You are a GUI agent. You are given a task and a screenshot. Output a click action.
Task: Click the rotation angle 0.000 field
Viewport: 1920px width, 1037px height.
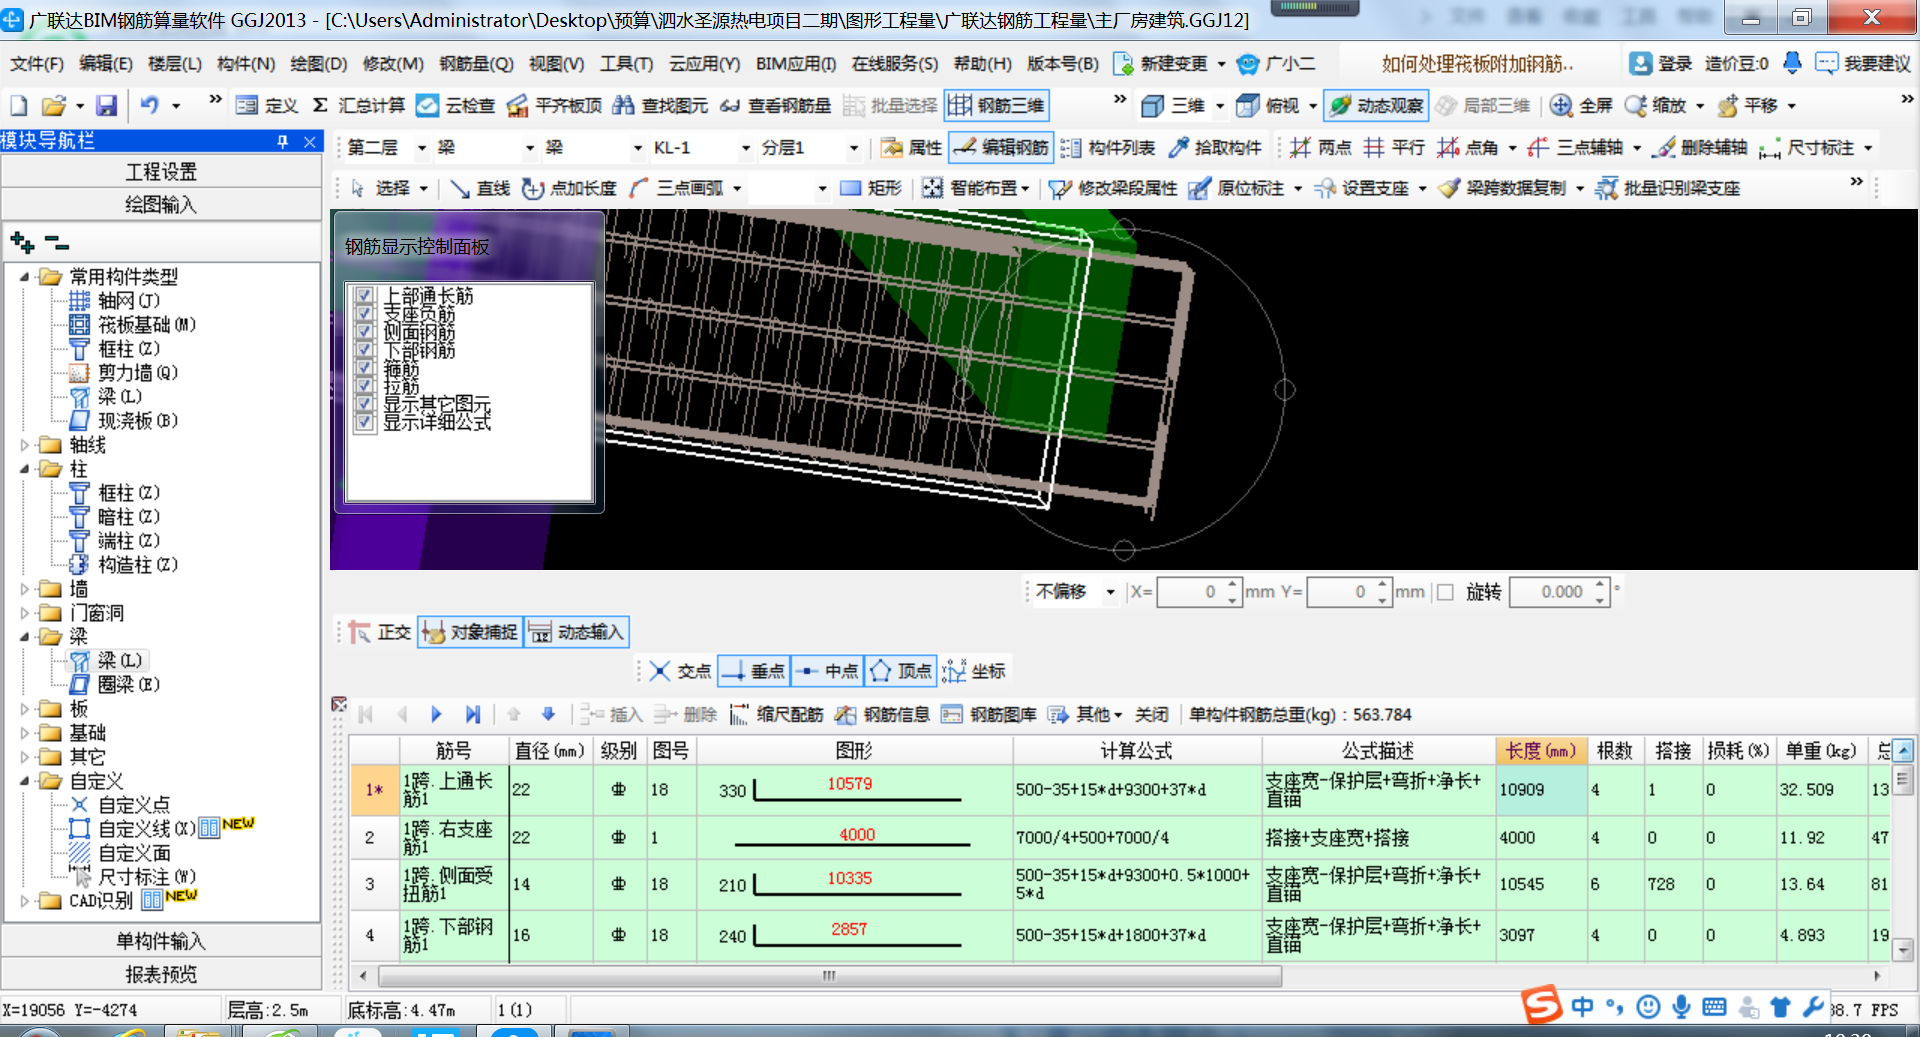point(1551,592)
